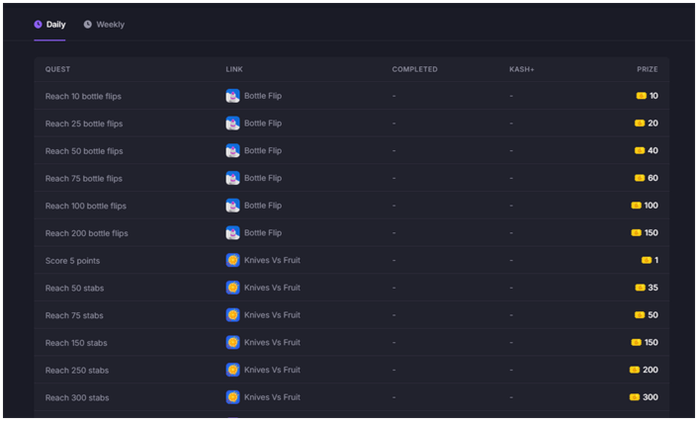Select quest 'Reach 25 bottle flips'
698x421 pixels.
84,124
